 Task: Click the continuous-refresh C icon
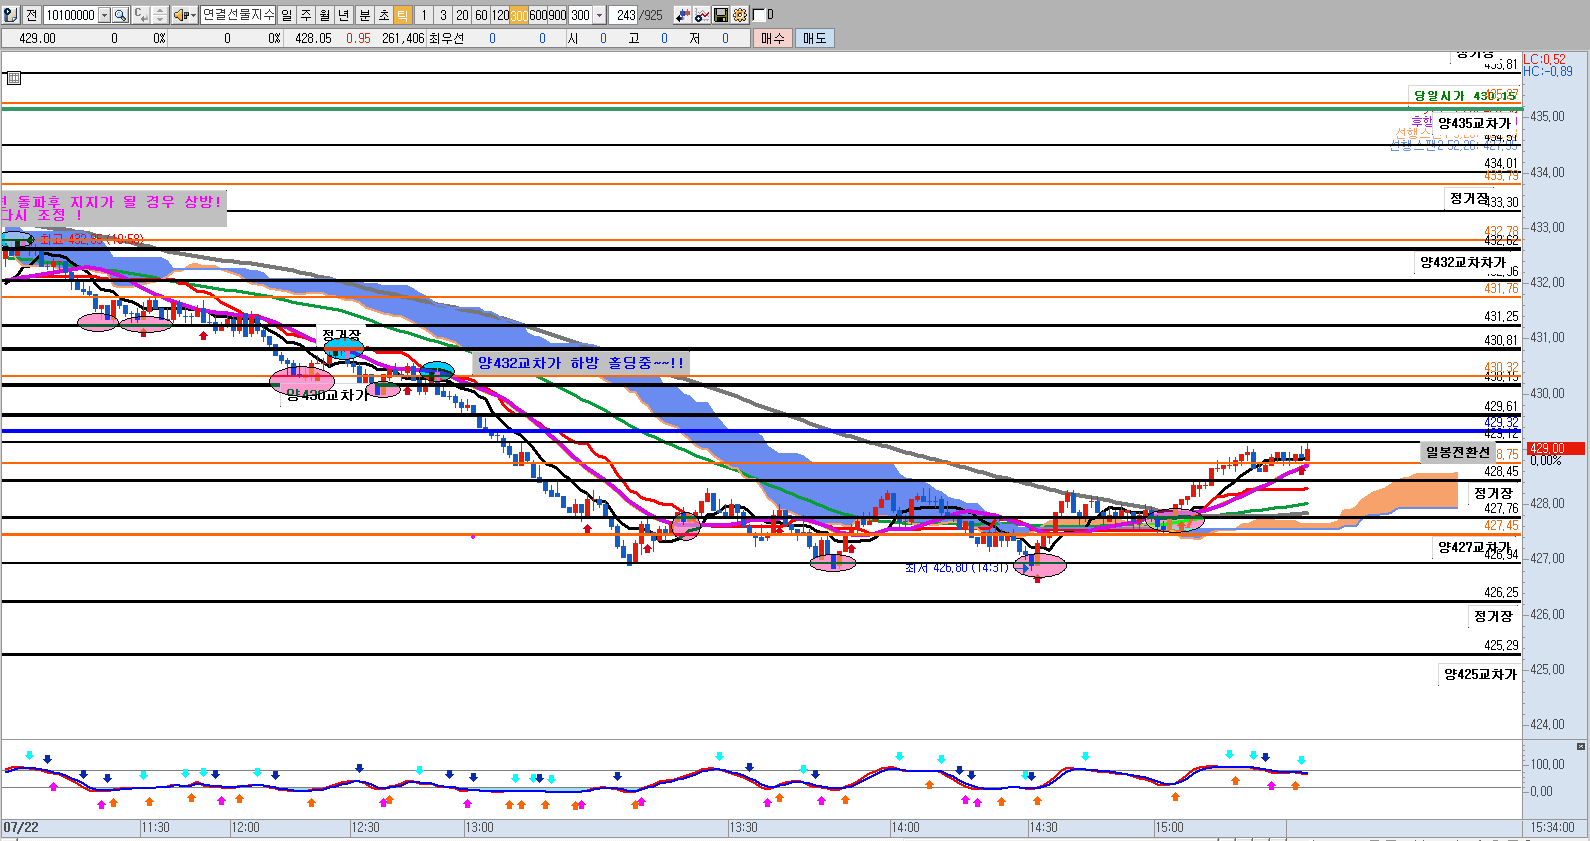[x=141, y=15]
